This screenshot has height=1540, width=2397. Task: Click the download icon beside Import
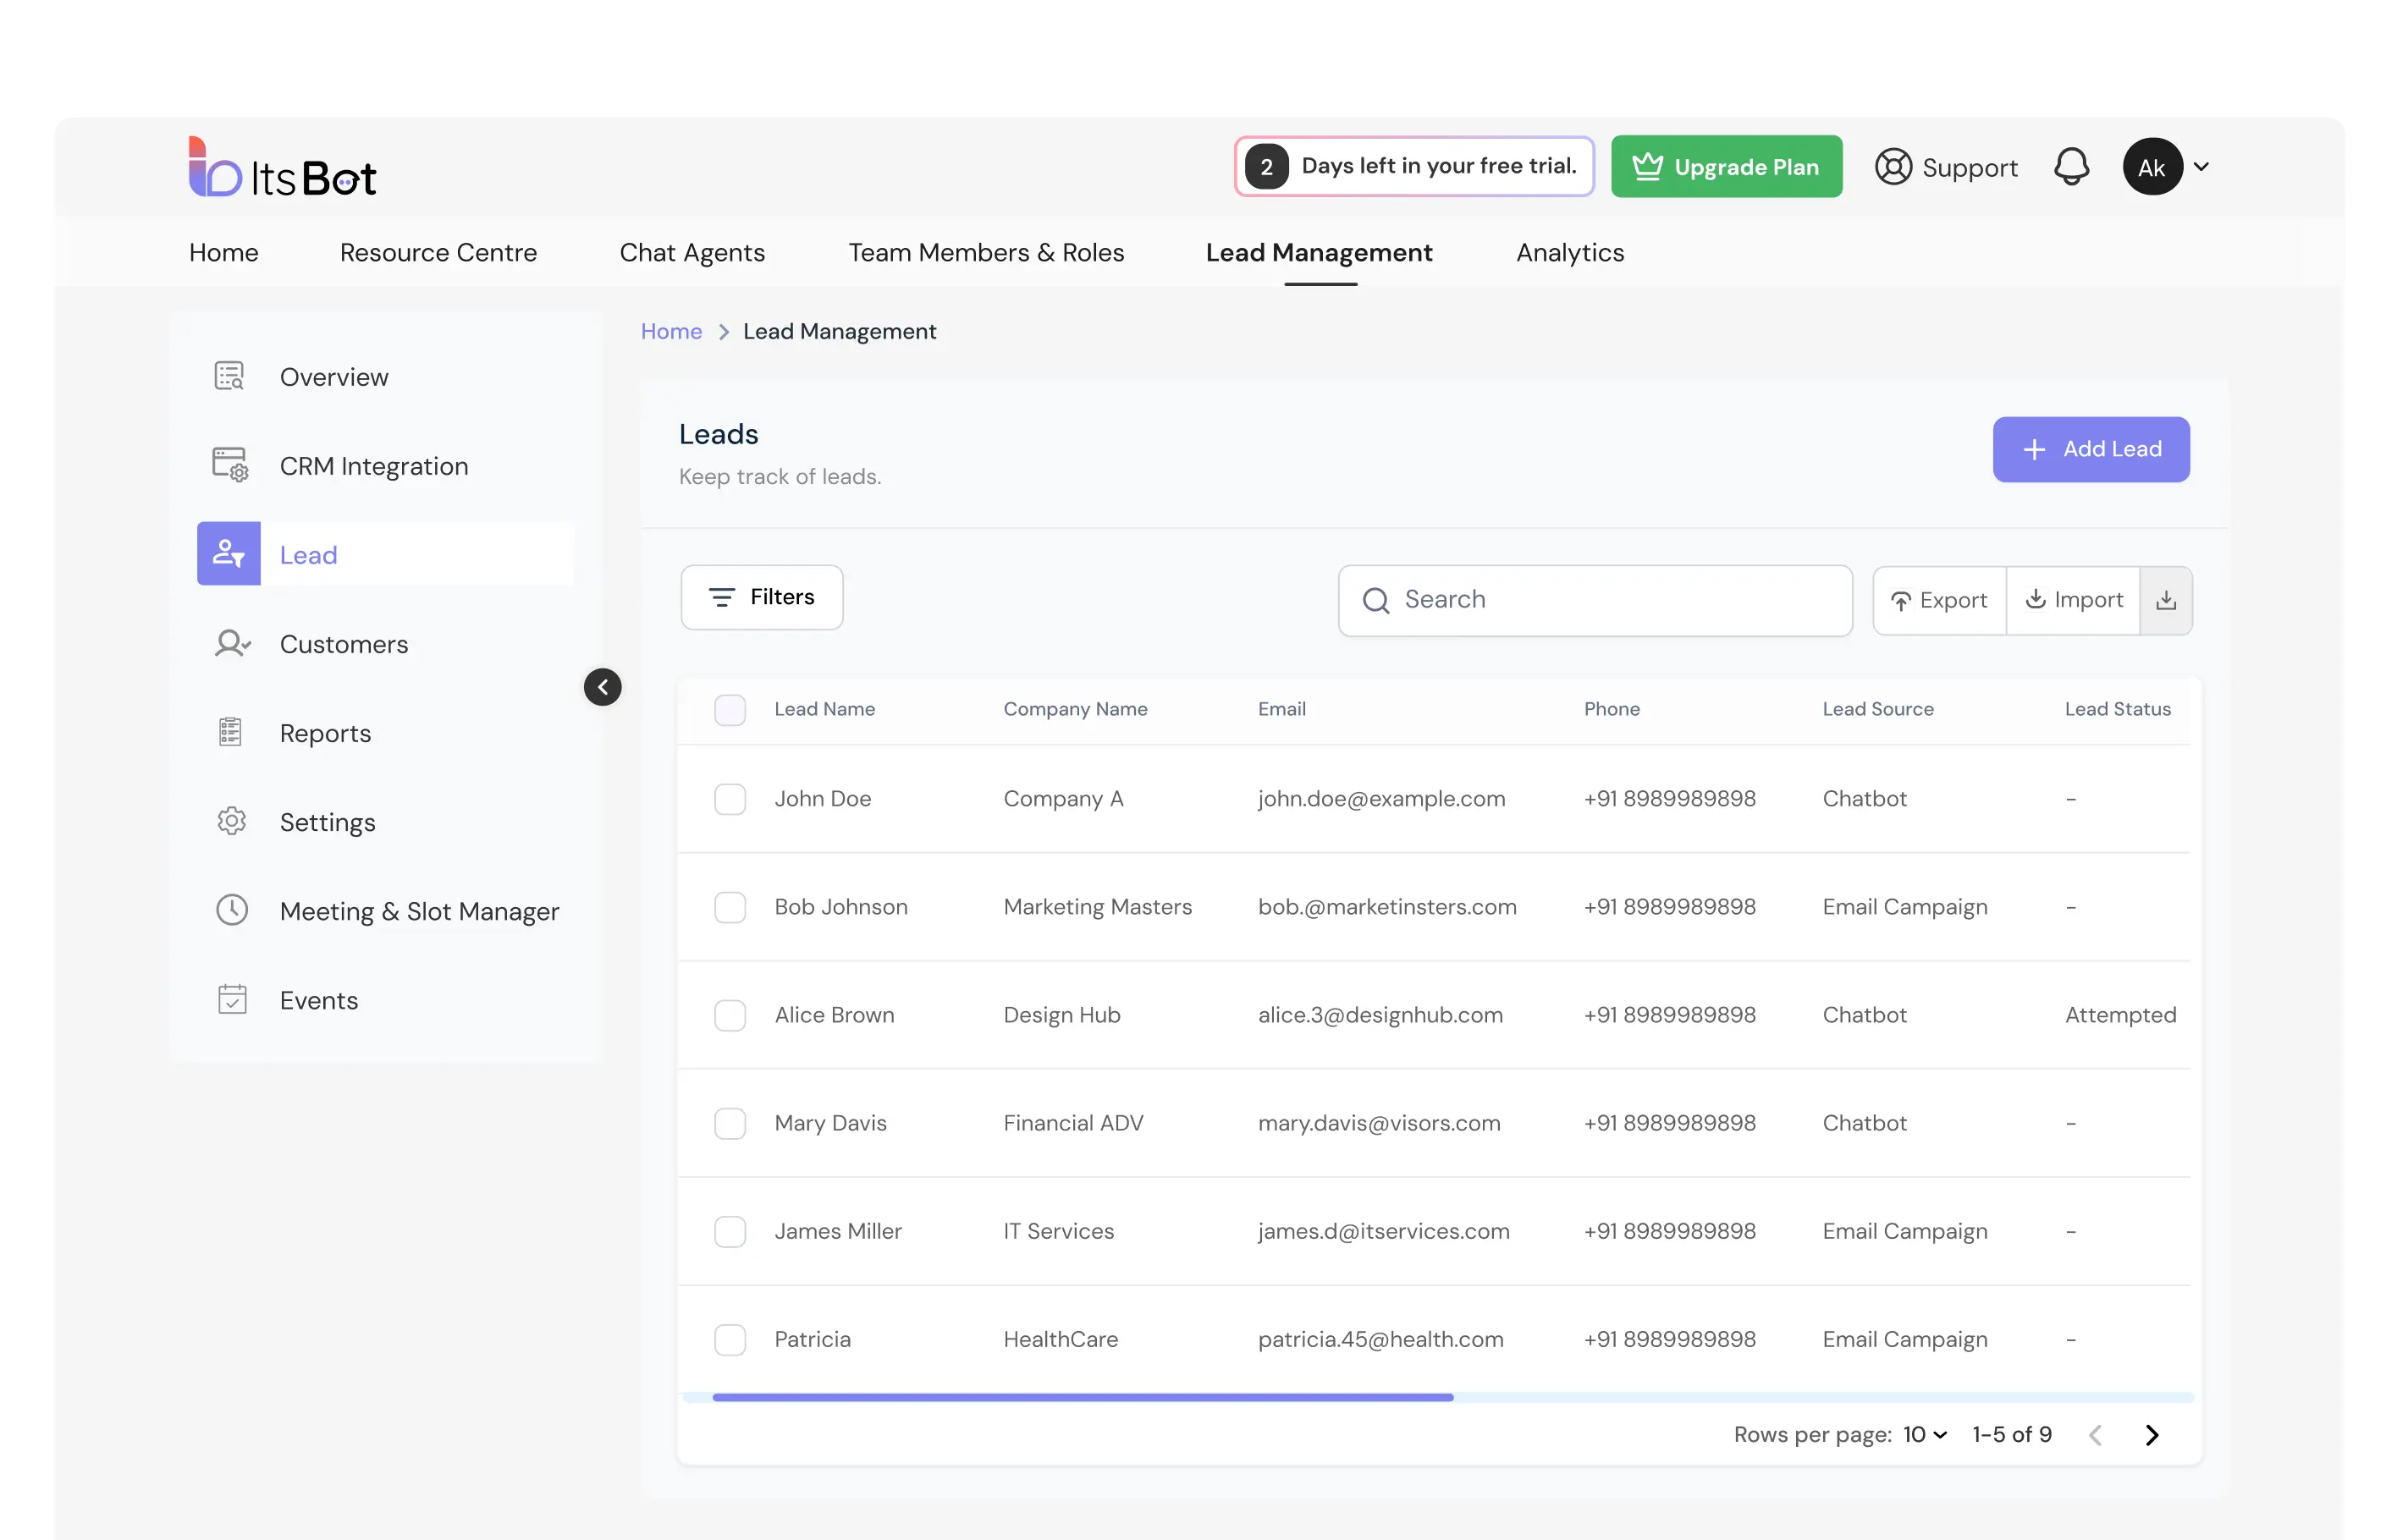click(2166, 600)
